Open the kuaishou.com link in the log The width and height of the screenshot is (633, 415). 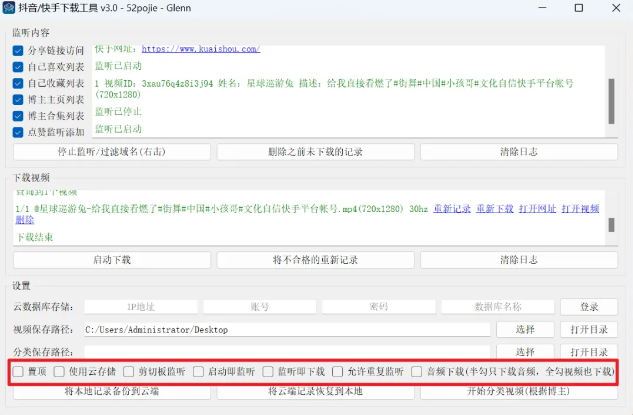point(201,49)
